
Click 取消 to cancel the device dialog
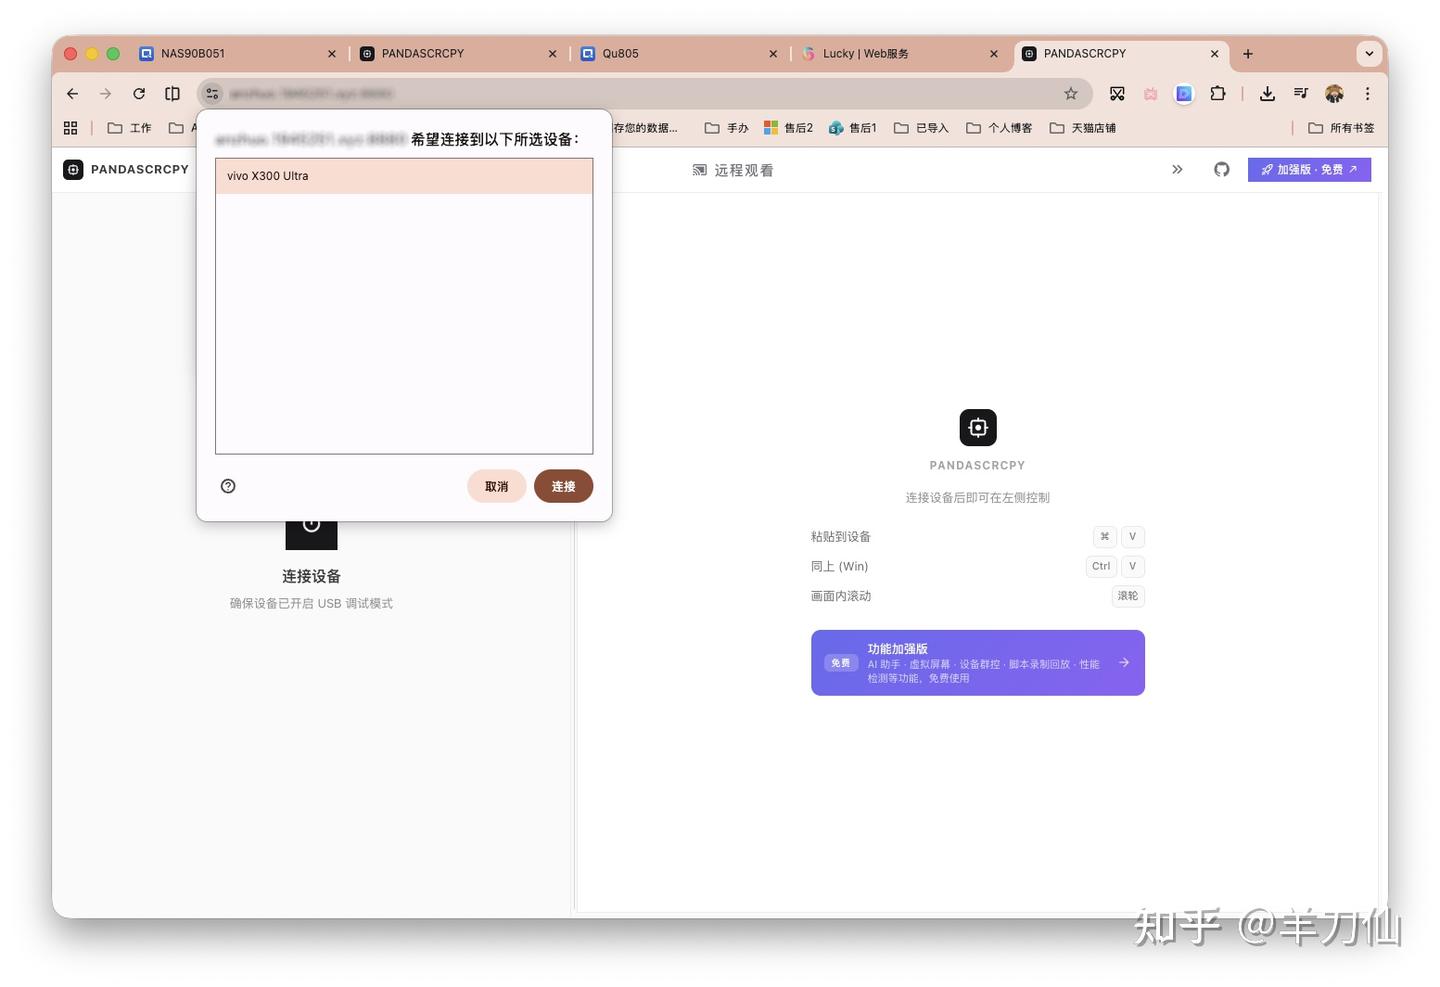click(496, 486)
